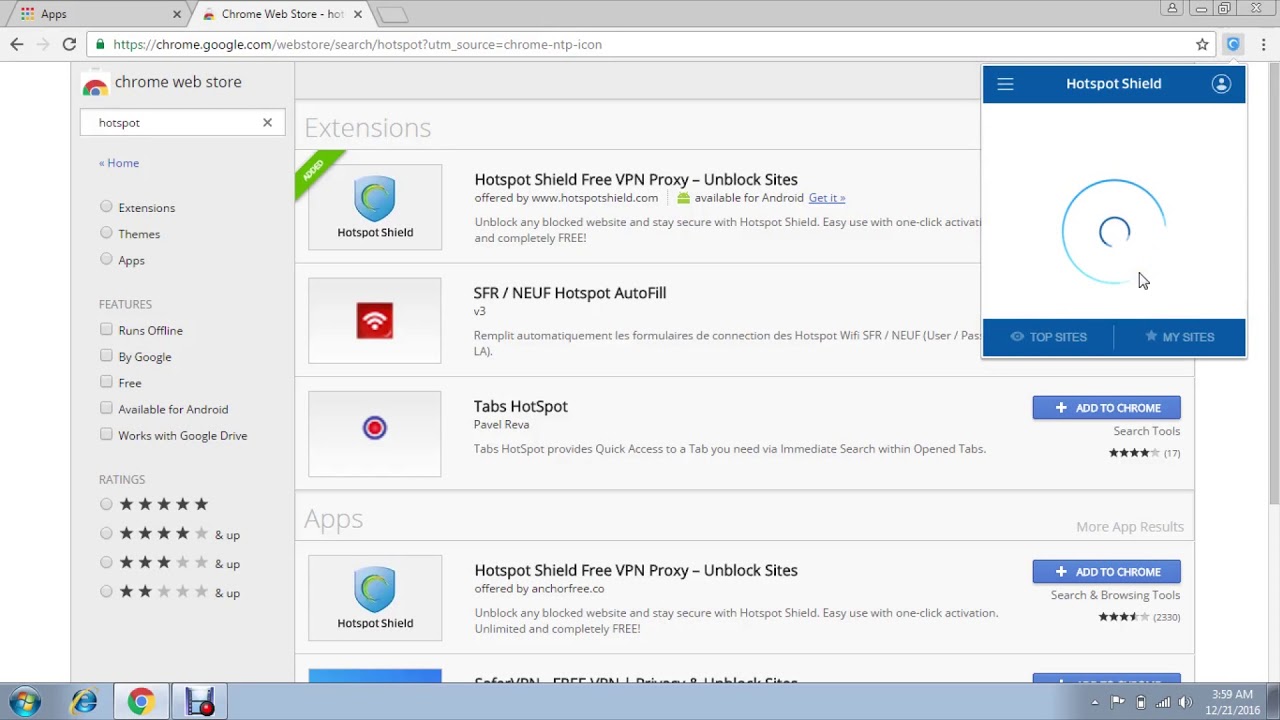
Task: Click the Chrome user profile icon in title bar
Action: coord(1172,9)
